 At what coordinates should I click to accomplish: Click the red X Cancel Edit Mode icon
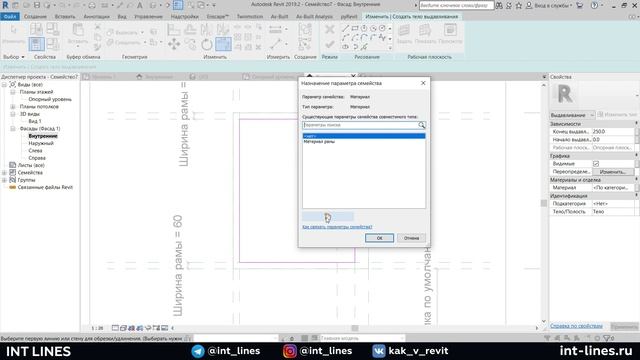(330, 29)
